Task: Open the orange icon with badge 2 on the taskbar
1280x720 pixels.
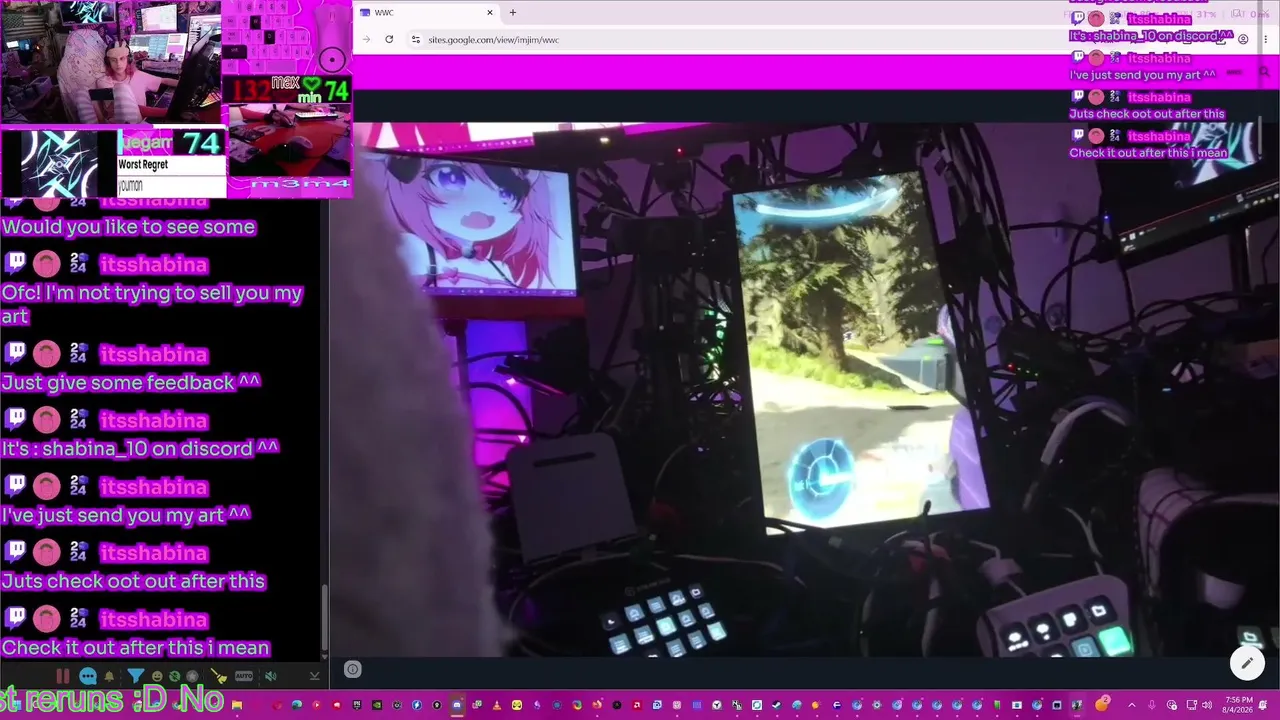Action: (x=1101, y=704)
